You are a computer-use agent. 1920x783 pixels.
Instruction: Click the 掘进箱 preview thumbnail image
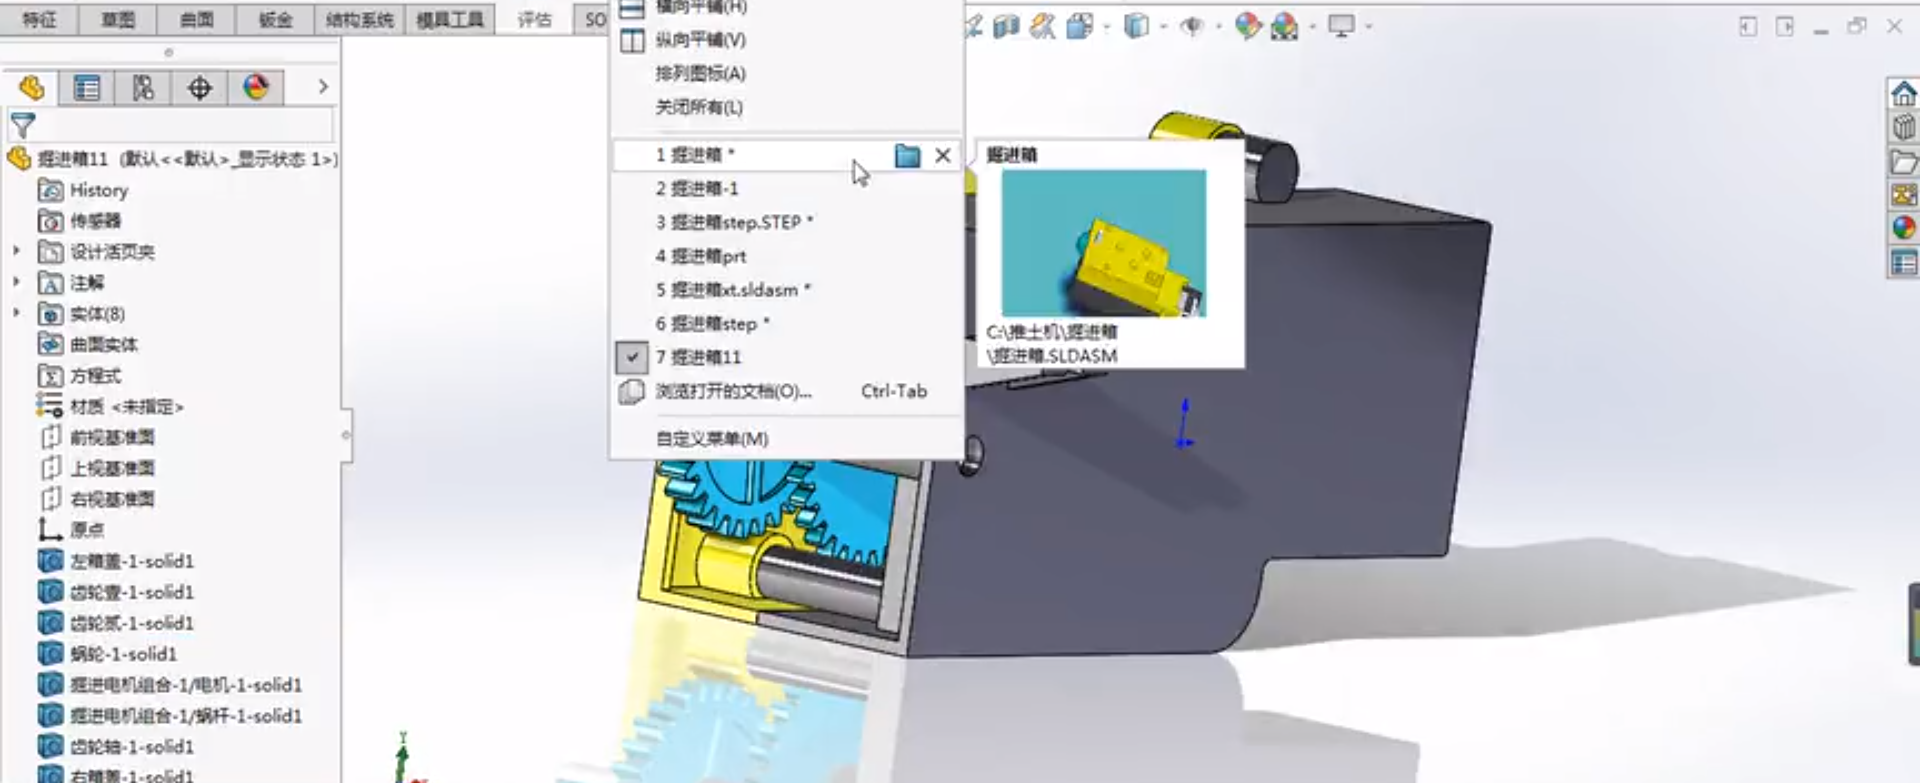click(x=1103, y=243)
